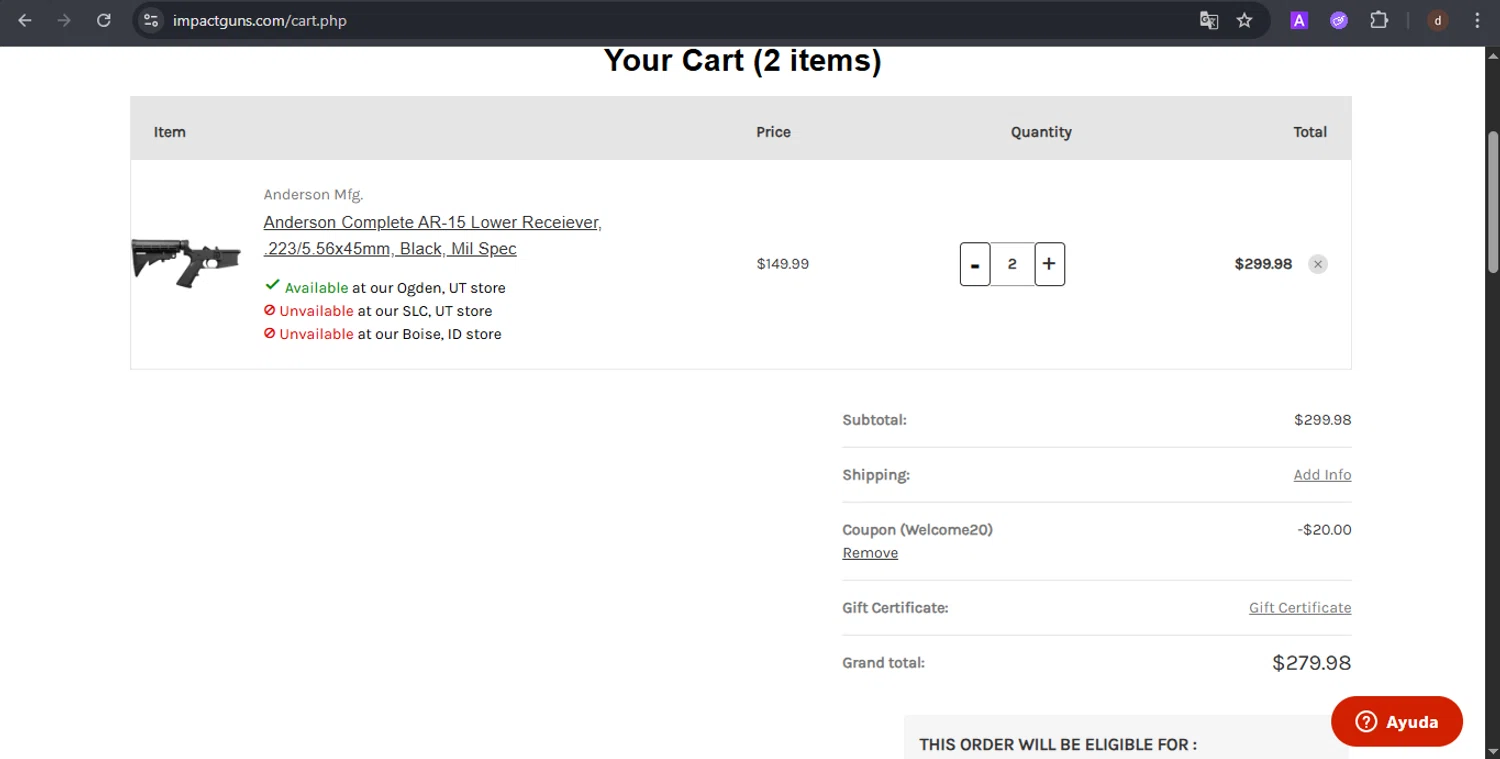Viewport: 1500px width, 759px height.
Task: Click the coupon discount -$20.00
Action: coord(1324,530)
